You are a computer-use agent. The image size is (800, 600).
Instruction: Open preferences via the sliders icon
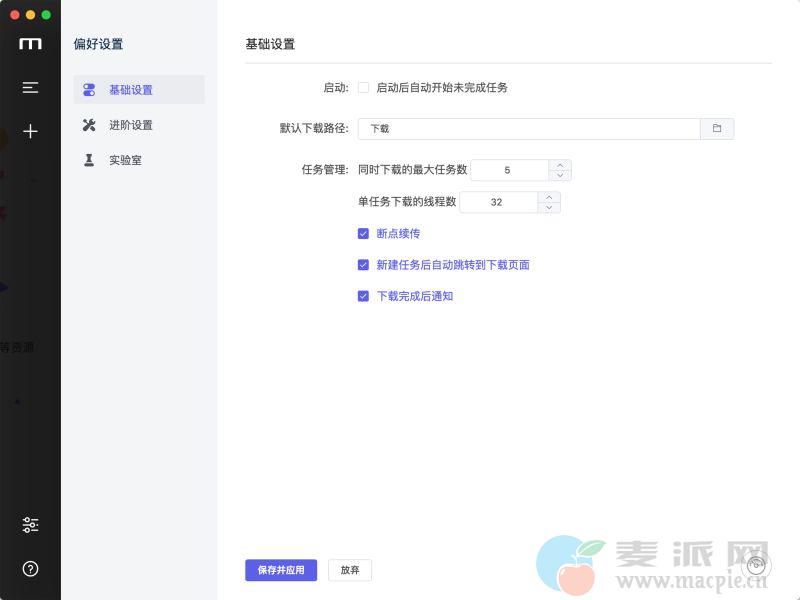click(x=30, y=525)
